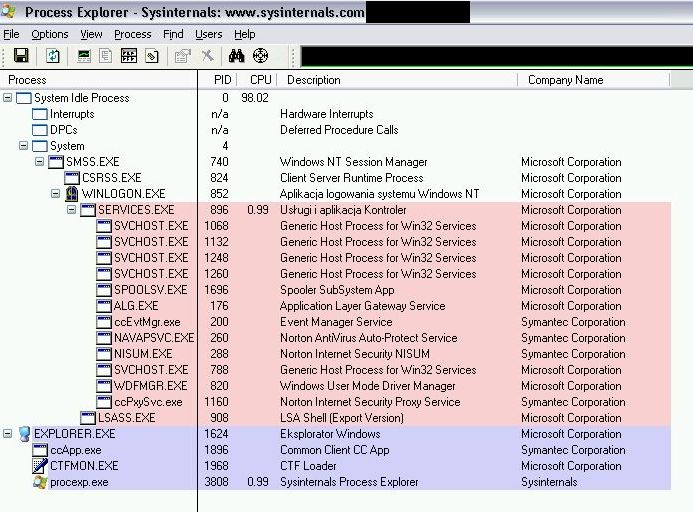Click the Find binoculars icon
Screen dimensions: 693x512
click(236, 56)
